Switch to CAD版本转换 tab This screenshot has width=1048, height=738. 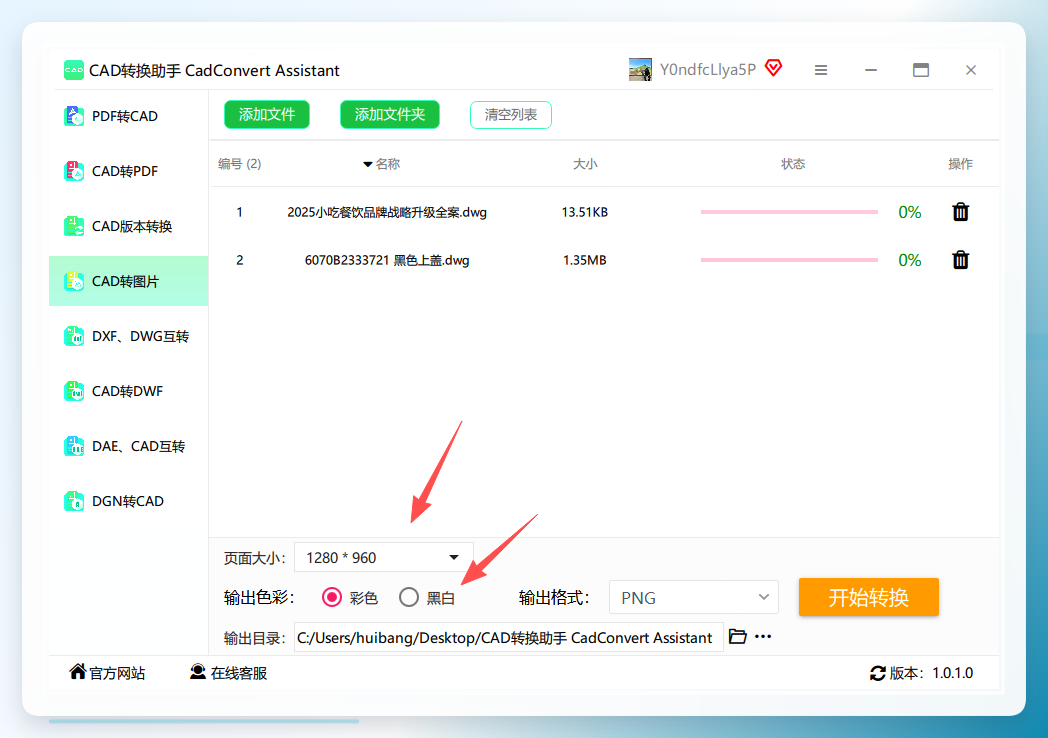(x=128, y=226)
